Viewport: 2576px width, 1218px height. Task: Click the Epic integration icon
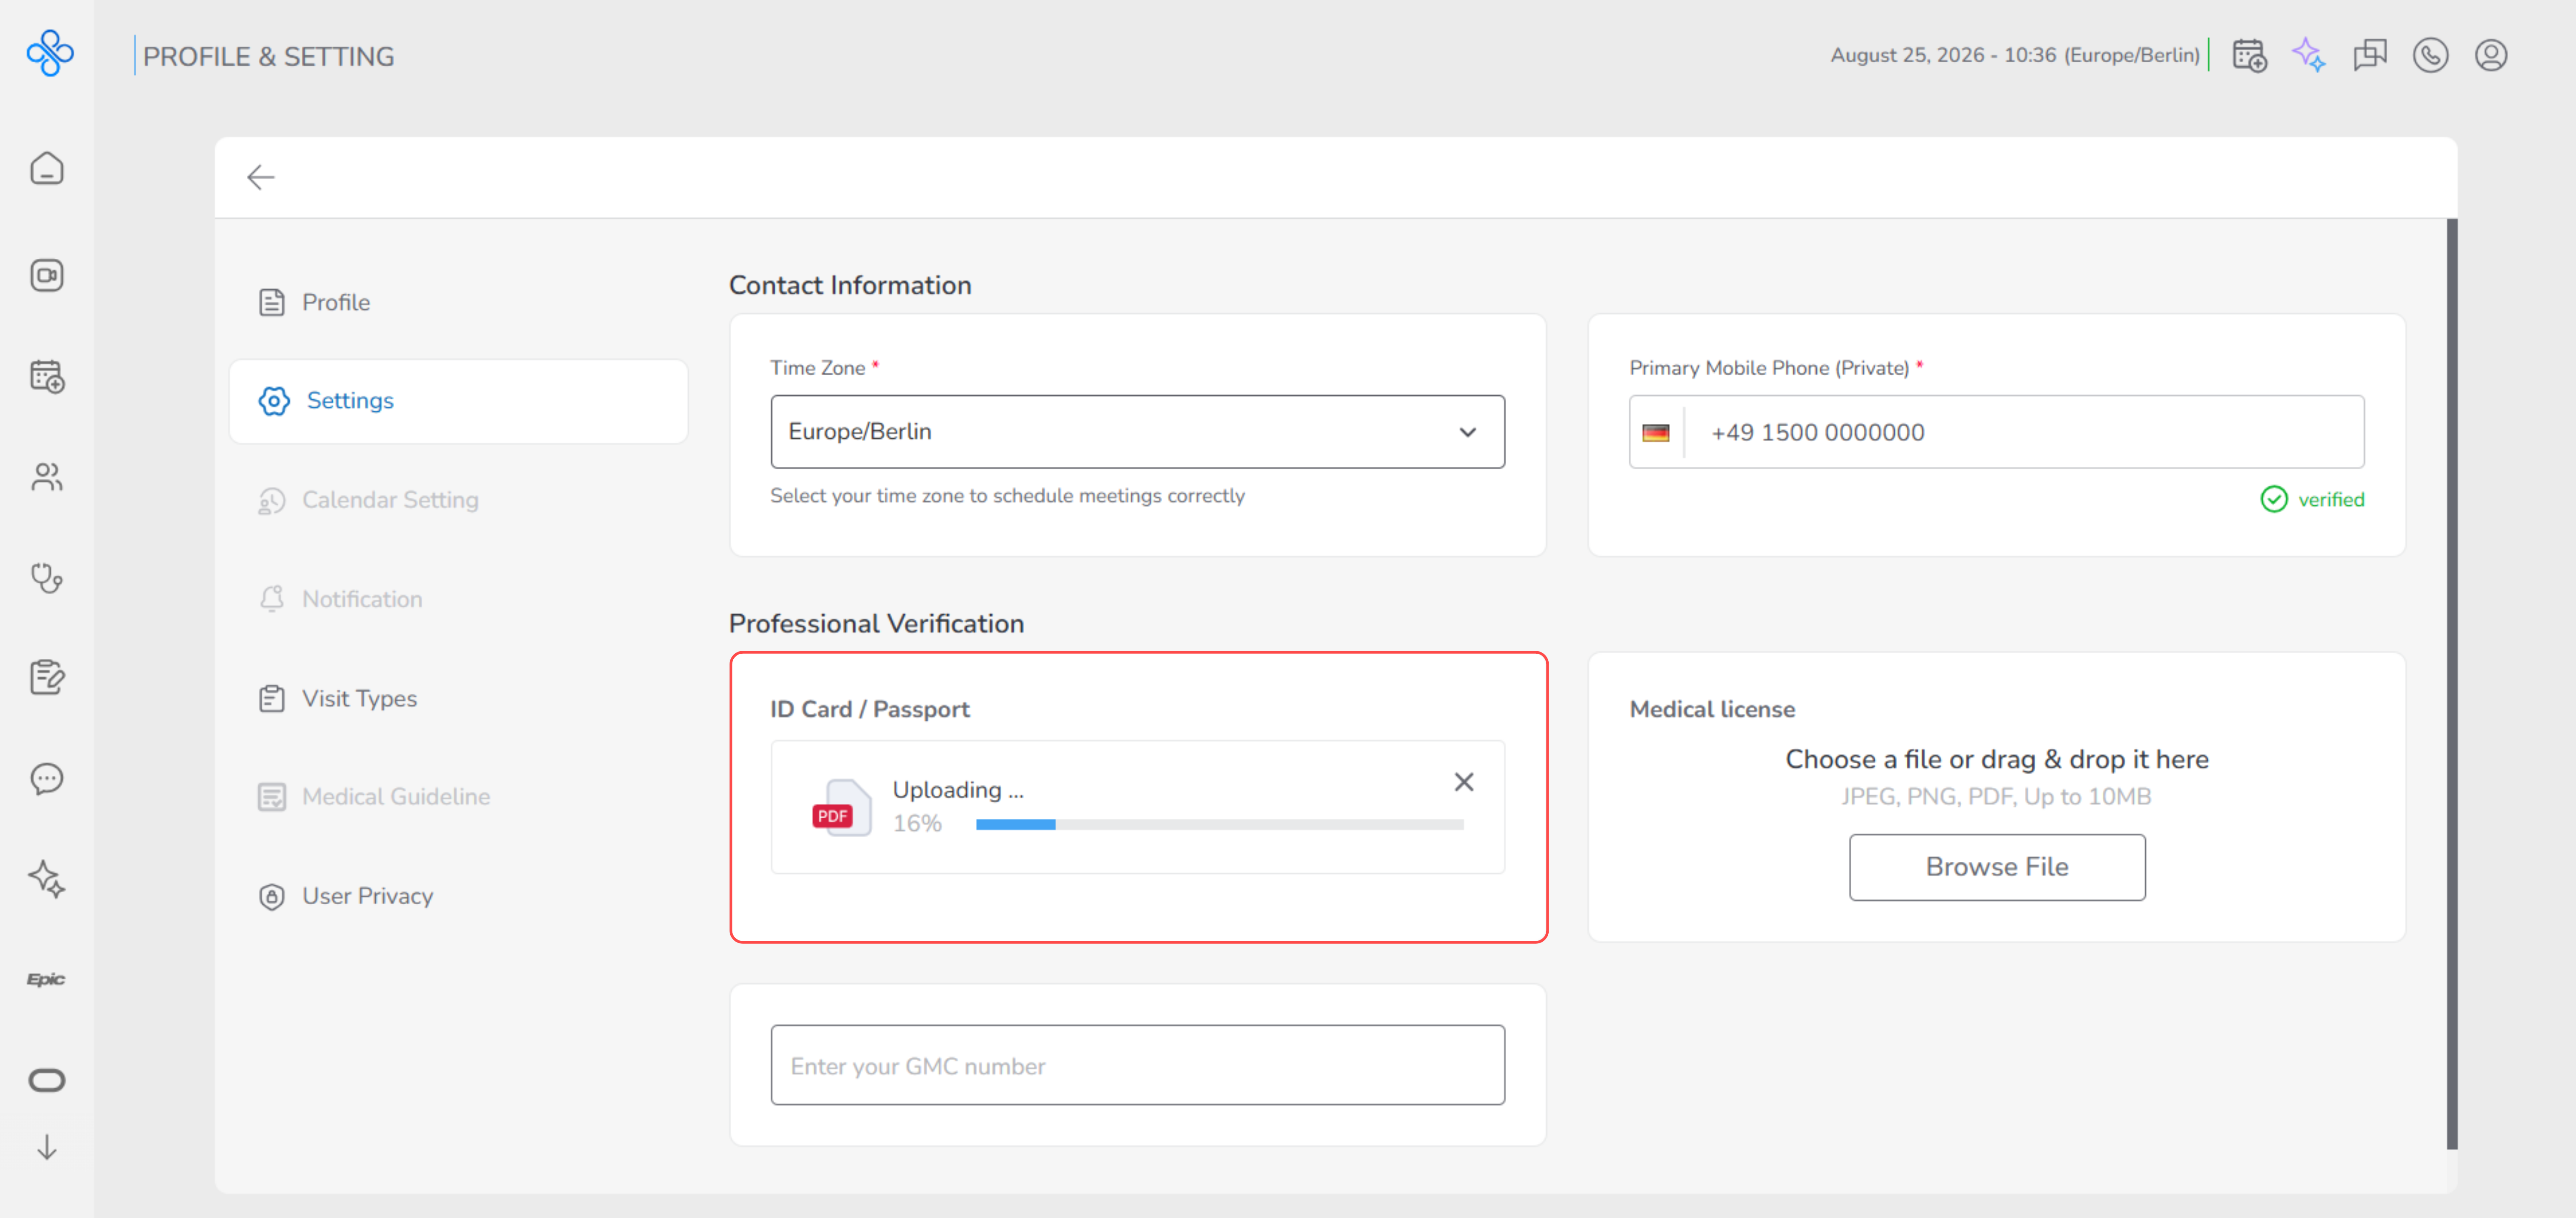tap(46, 979)
